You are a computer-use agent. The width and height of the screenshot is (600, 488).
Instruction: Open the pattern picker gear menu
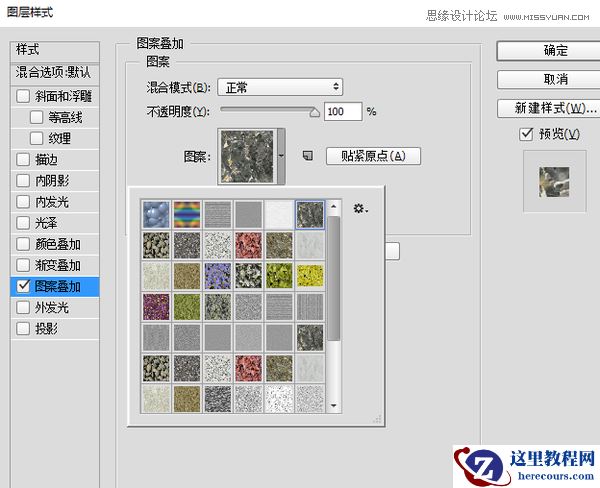coord(360,209)
